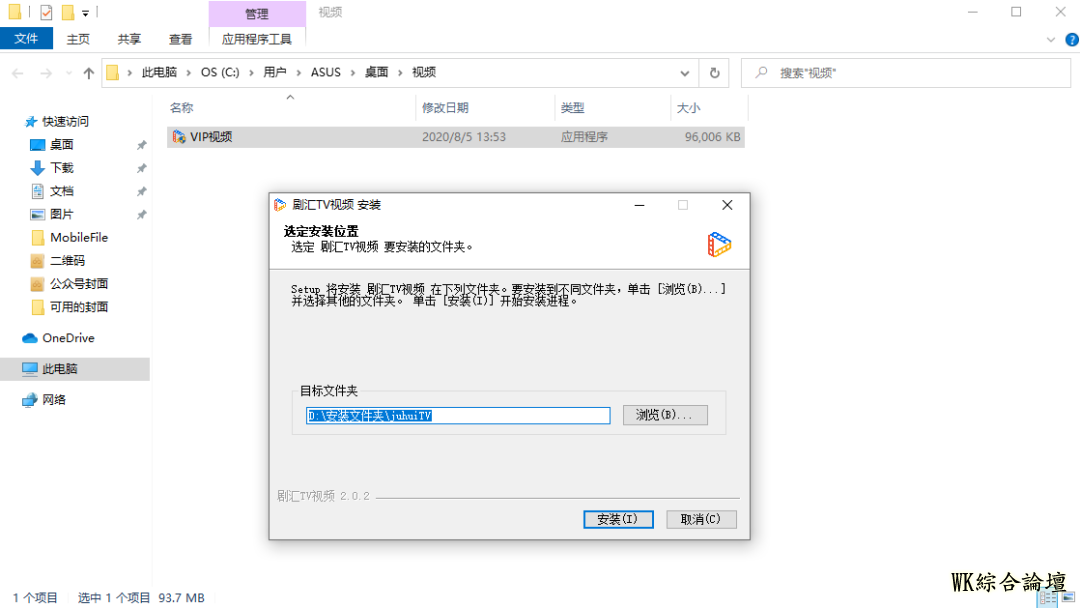Image resolution: width=1080 pixels, height=608 pixels.
Task: Expand the chevron after 桌面 in breadcrumb
Action: [400, 73]
